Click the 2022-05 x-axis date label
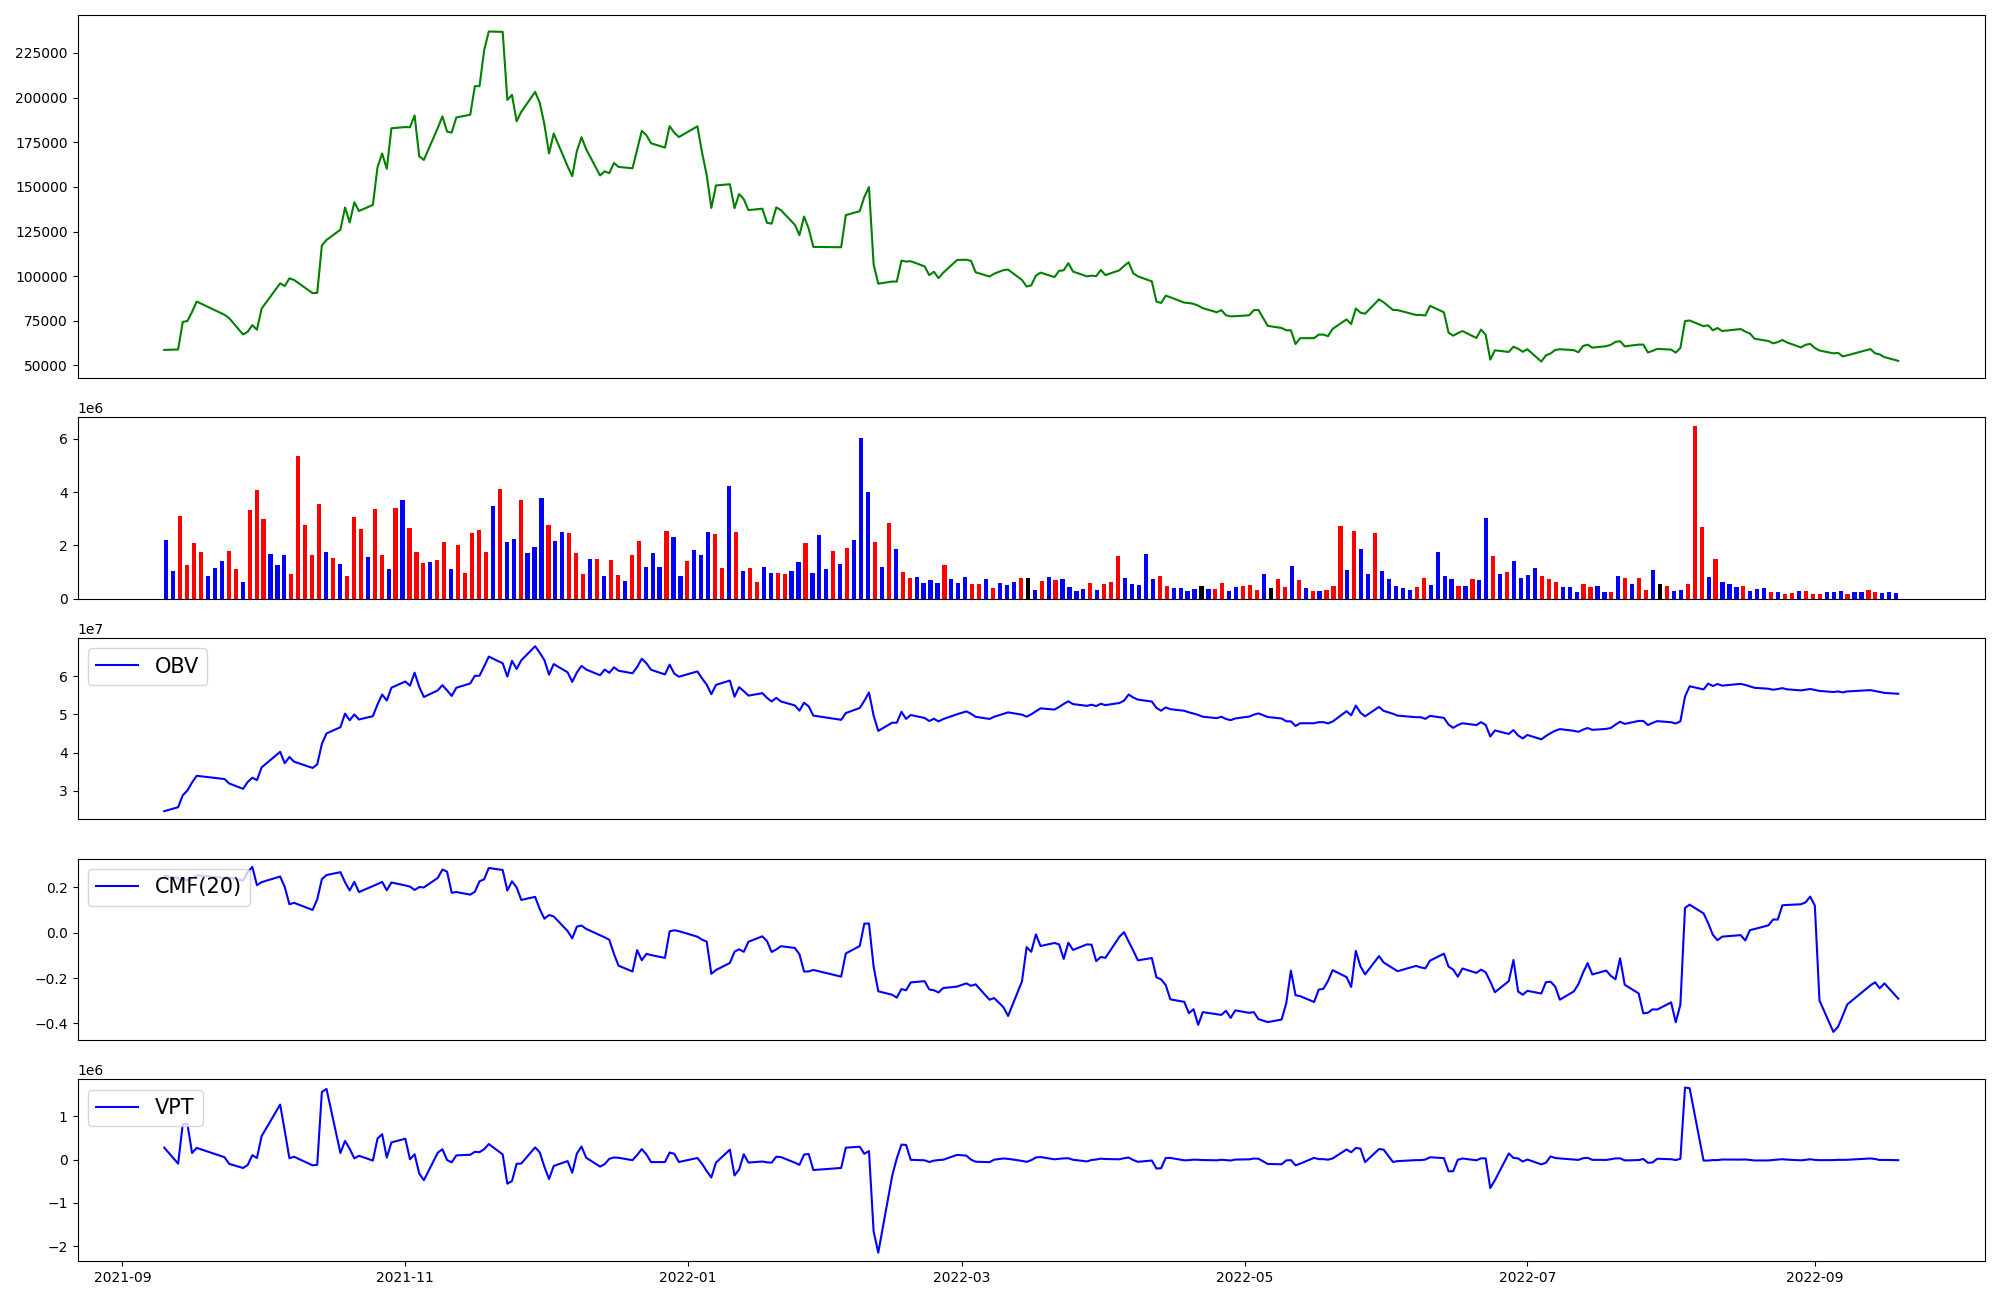 (x=1245, y=1277)
